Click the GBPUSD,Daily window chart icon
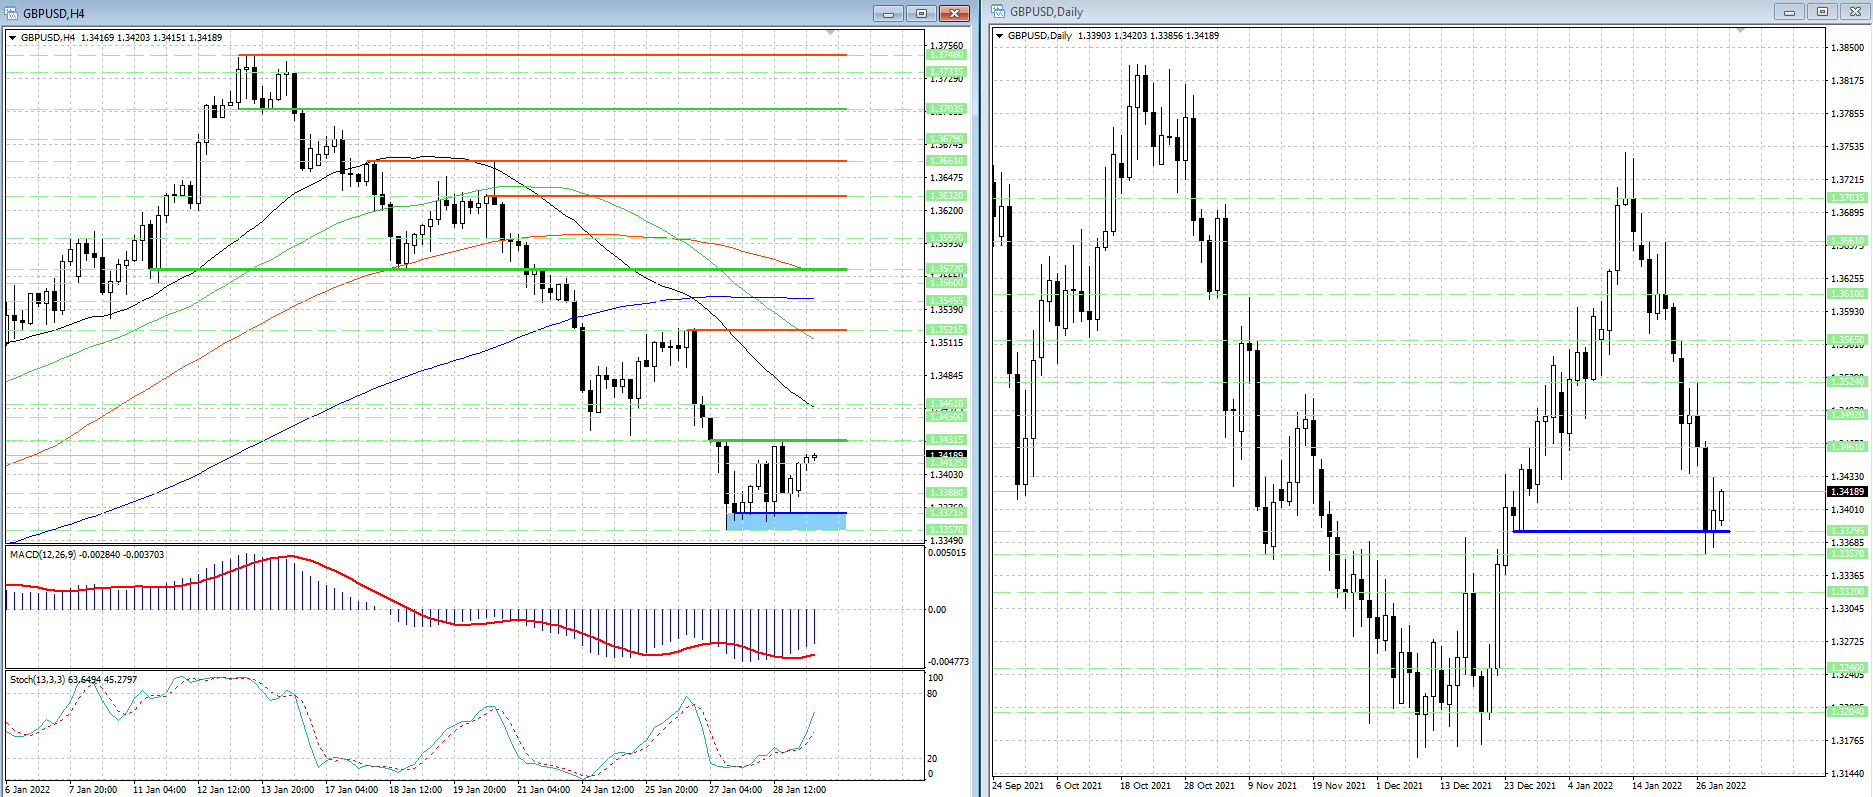Viewport: 1873px width, 797px height. click(999, 12)
